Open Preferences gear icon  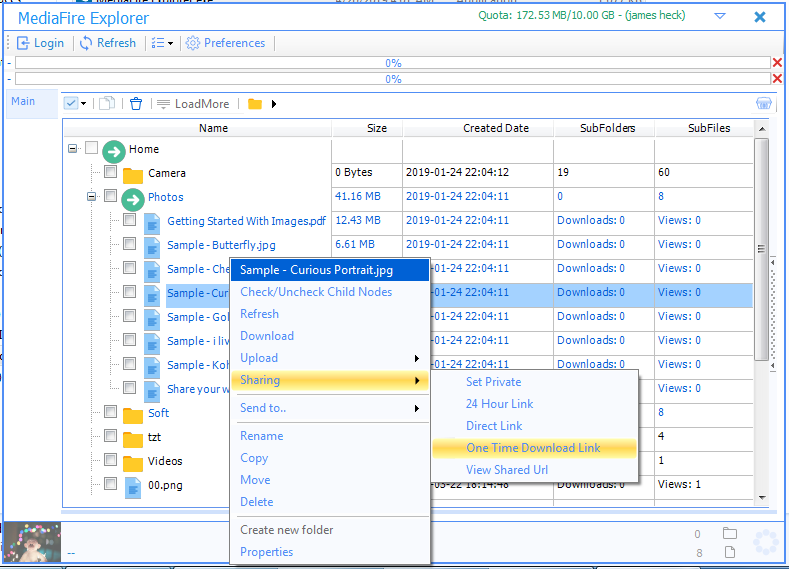coord(193,43)
